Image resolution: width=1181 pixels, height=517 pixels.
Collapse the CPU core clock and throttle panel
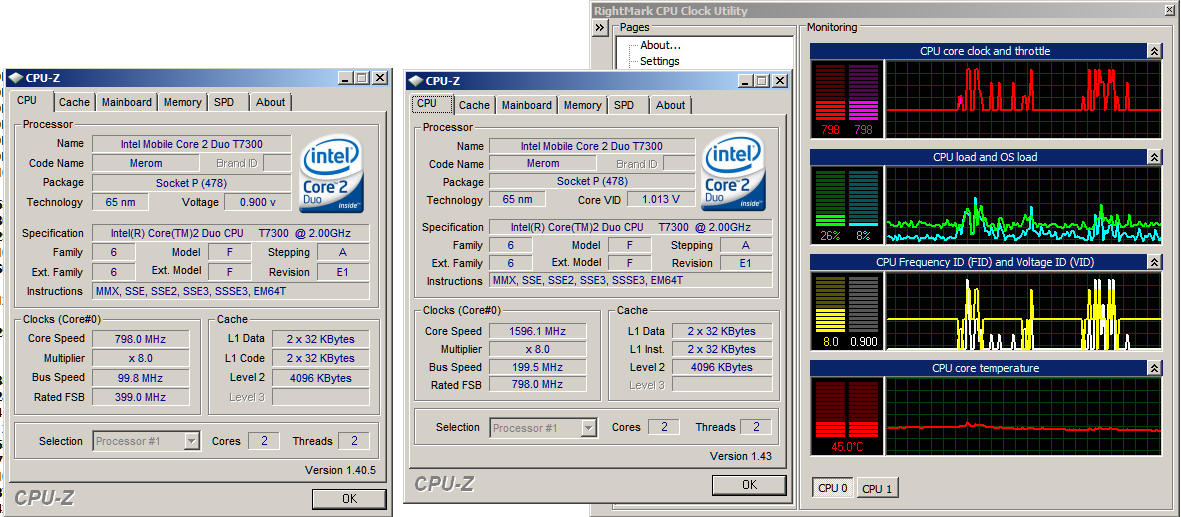click(1153, 51)
